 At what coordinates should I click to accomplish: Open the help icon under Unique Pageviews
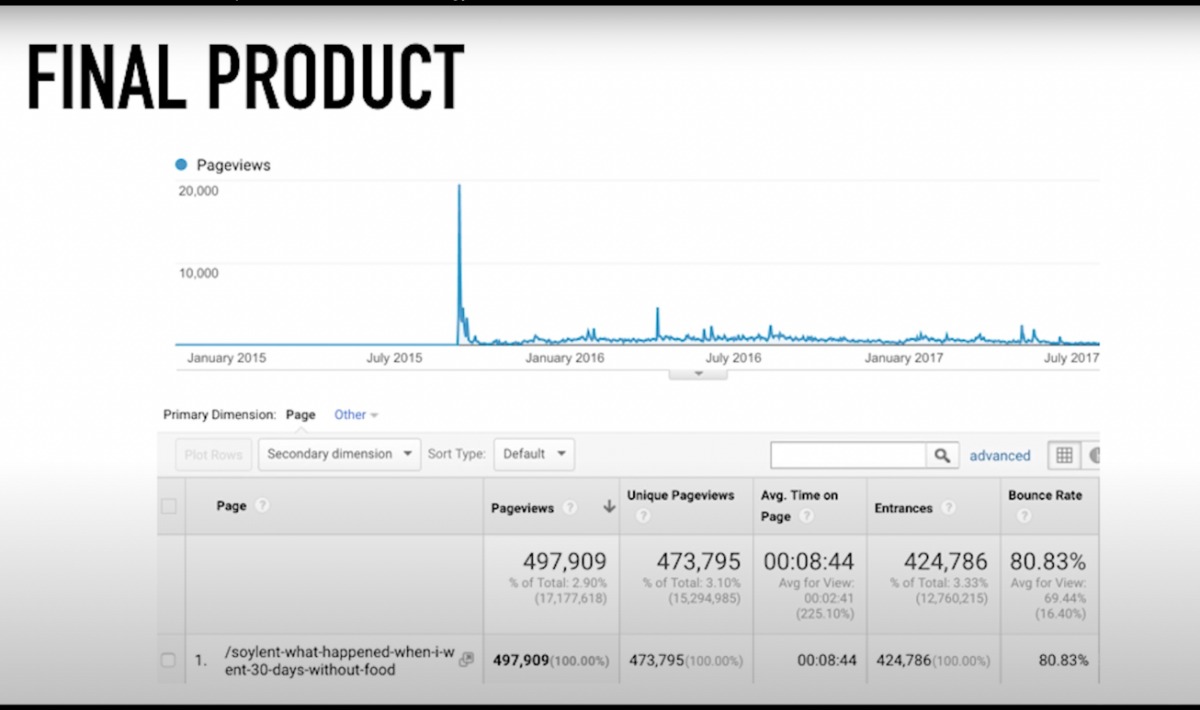[x=643, y=517]
